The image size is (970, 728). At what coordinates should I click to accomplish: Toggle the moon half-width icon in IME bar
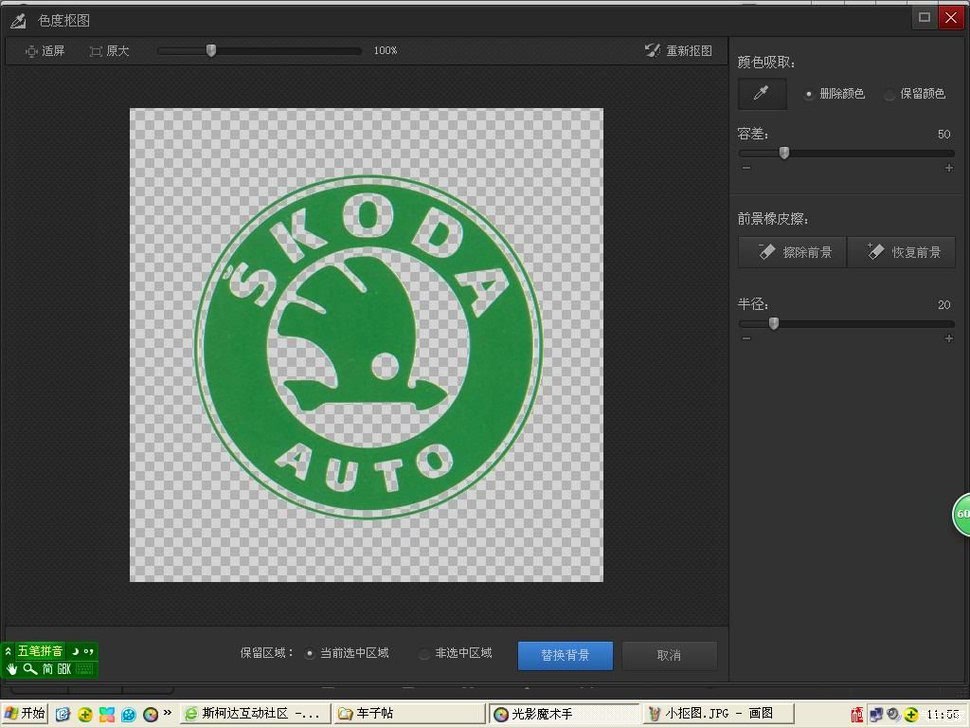click(x=75, y=651)
